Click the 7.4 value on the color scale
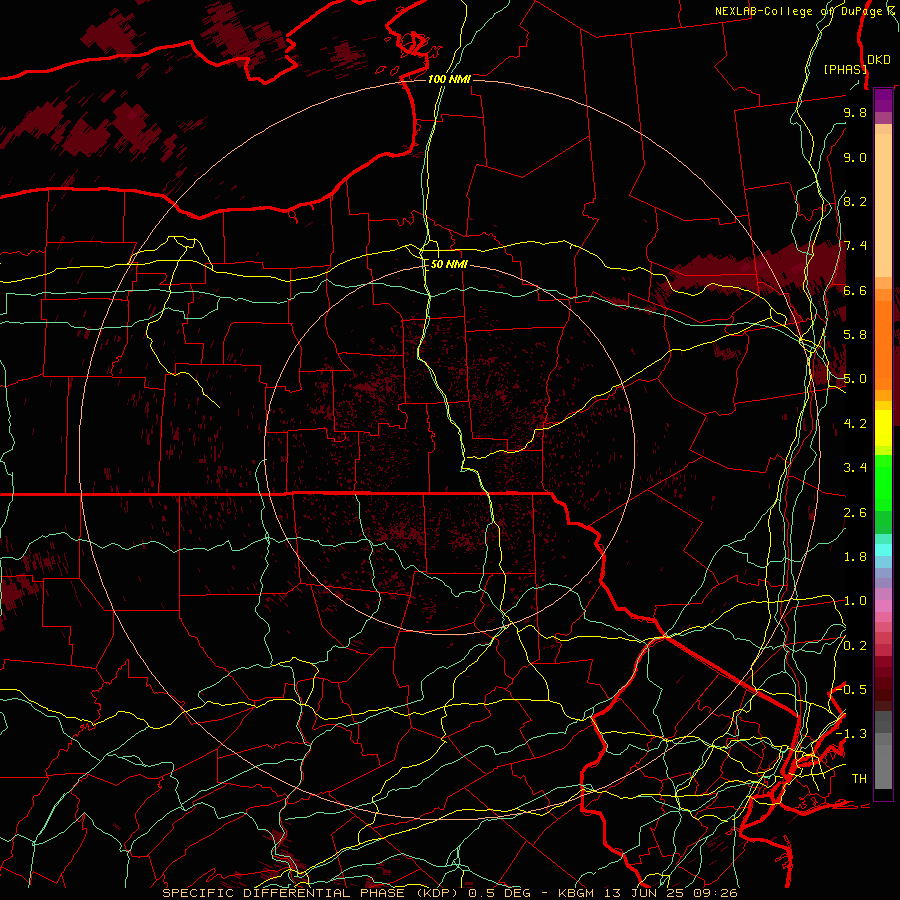Image resolution: width=900 pixels, height=900 pixels. coord(855,246)
